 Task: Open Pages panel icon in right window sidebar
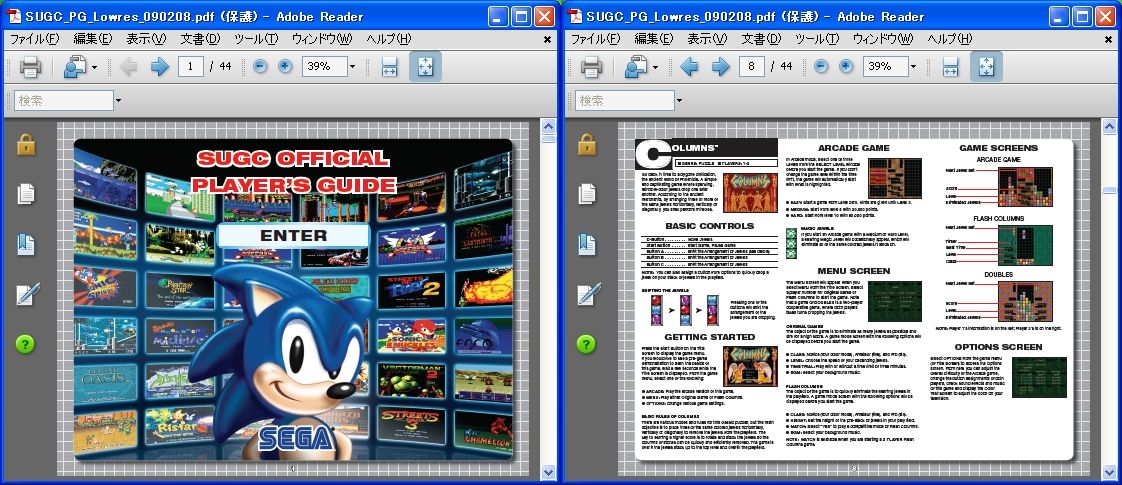[x=587, y=194]
